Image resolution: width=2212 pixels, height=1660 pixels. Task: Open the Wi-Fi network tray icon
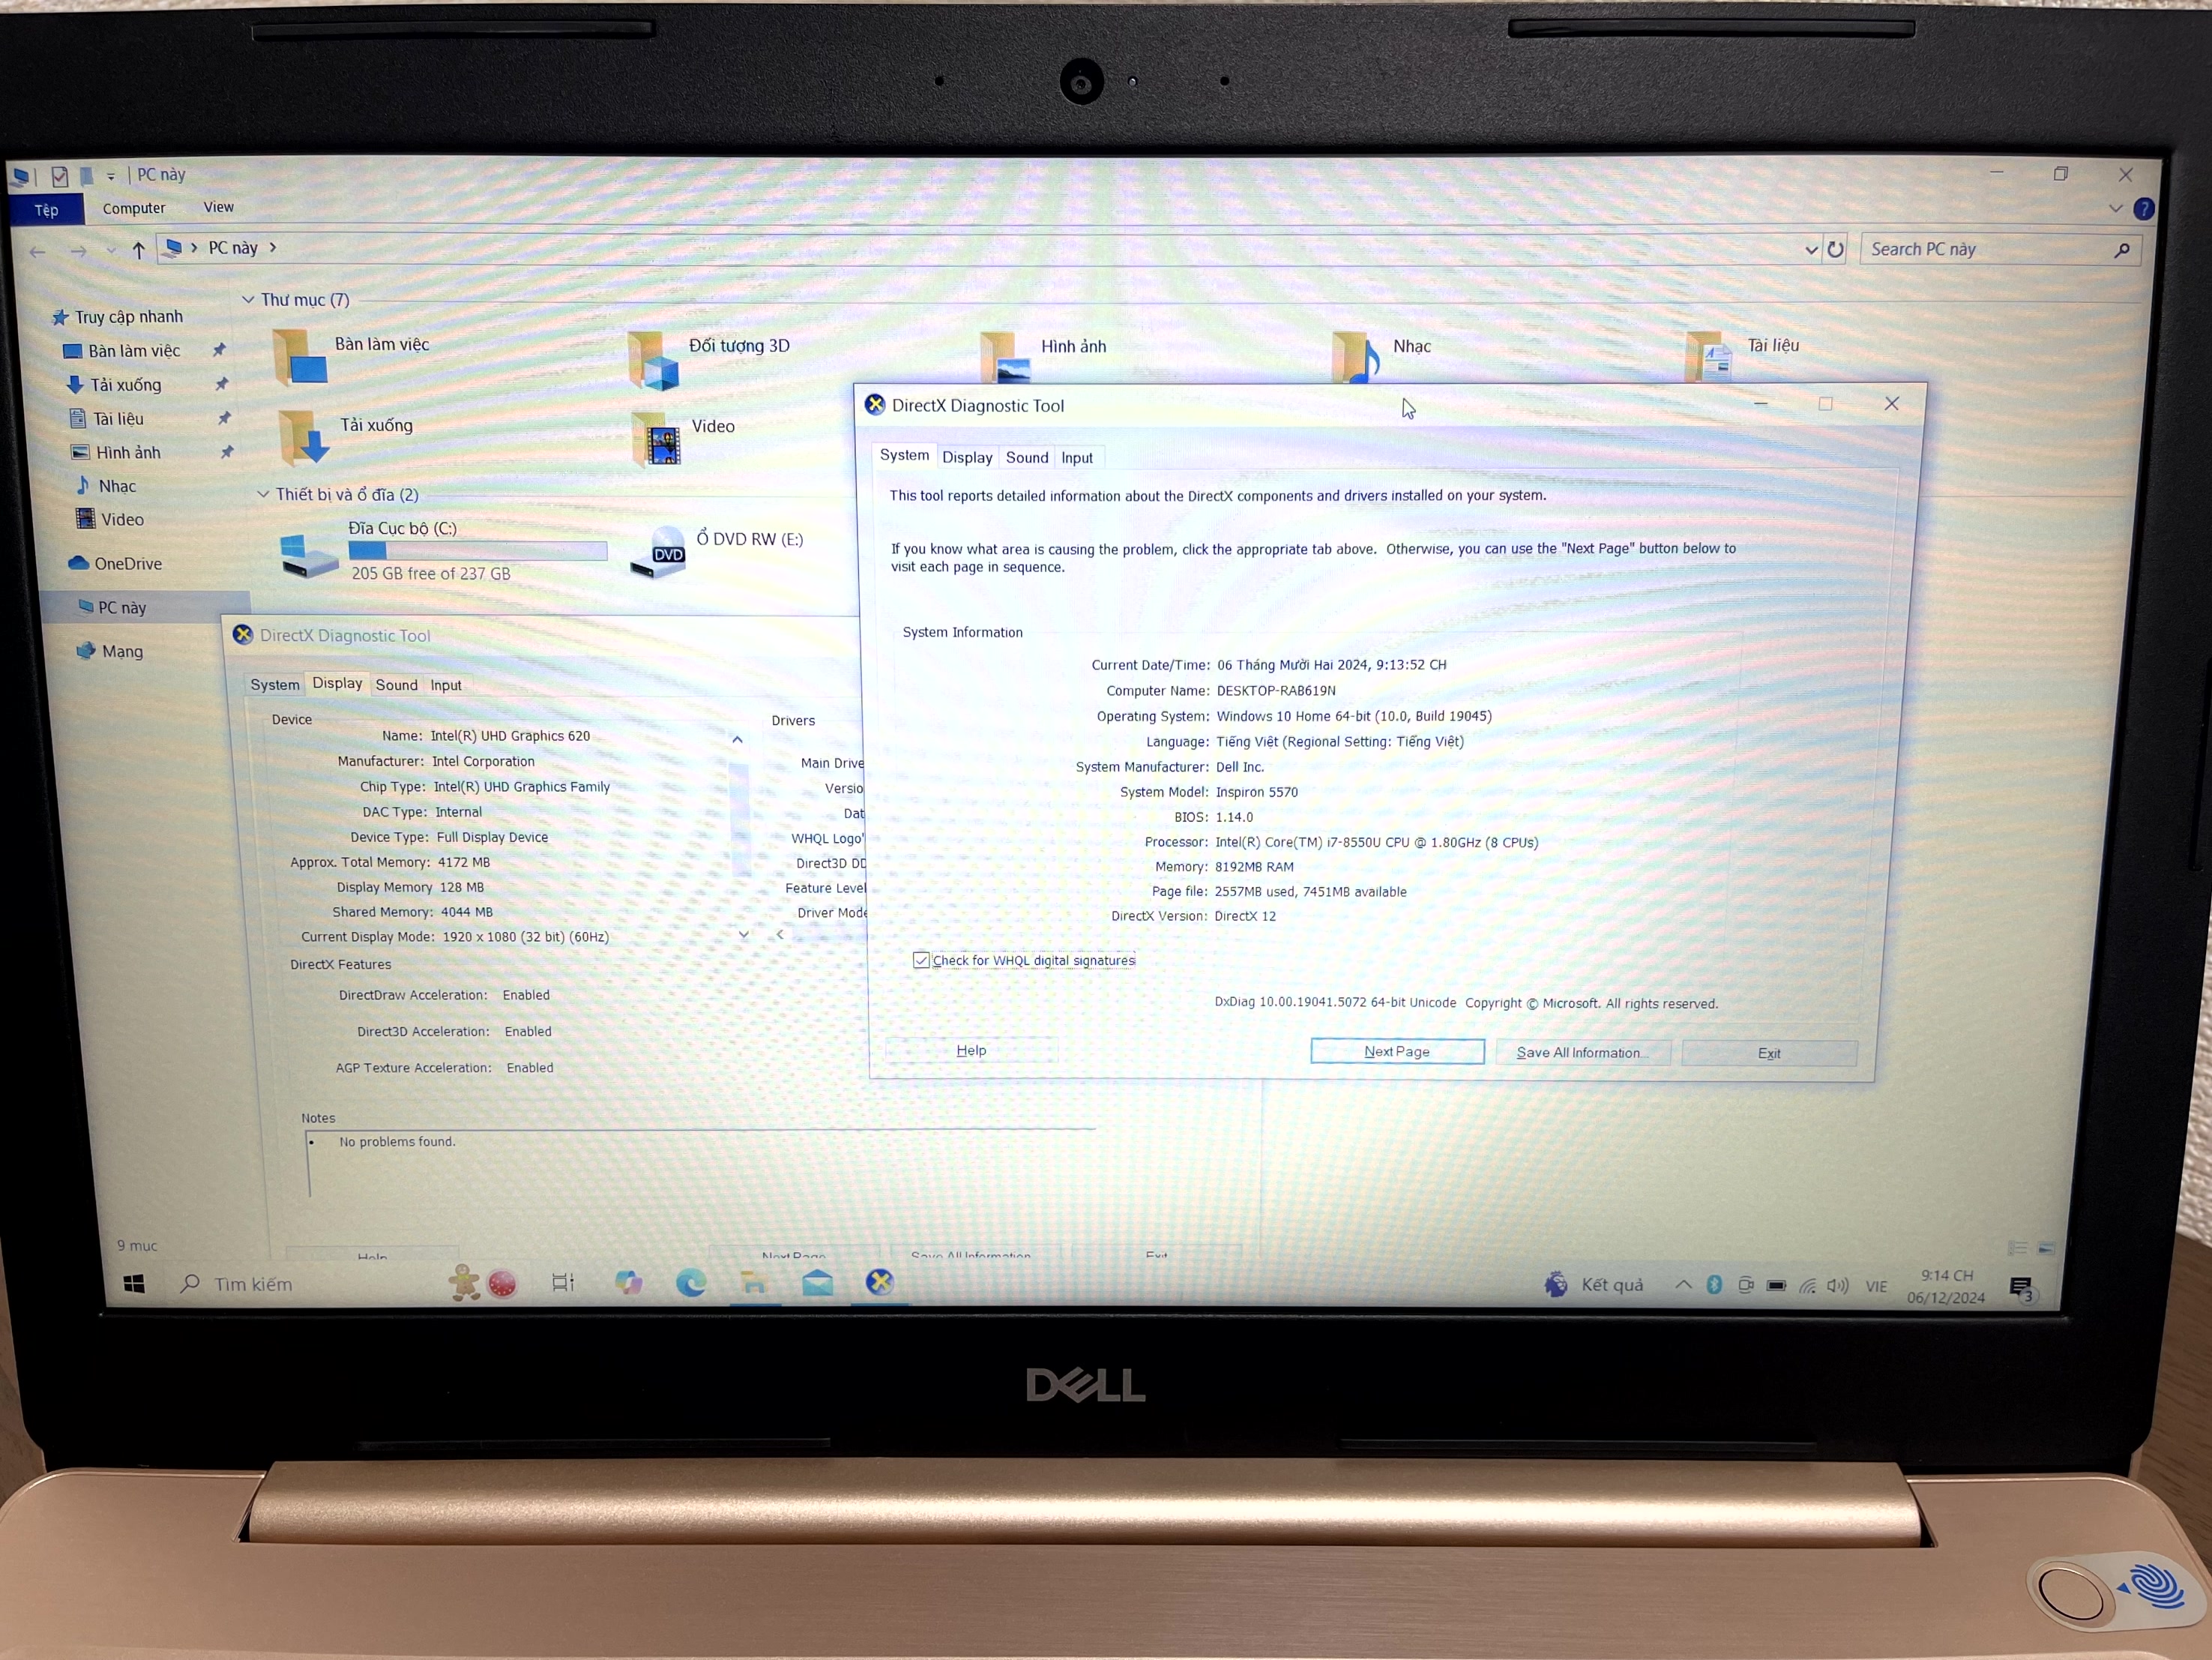click(x=1807, y=1285)
